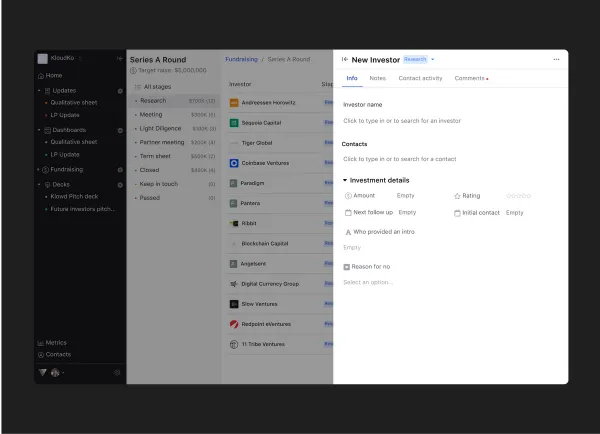Click the Investor name search field
This screenshot has width=600, height=434.
tap(402, 121)
